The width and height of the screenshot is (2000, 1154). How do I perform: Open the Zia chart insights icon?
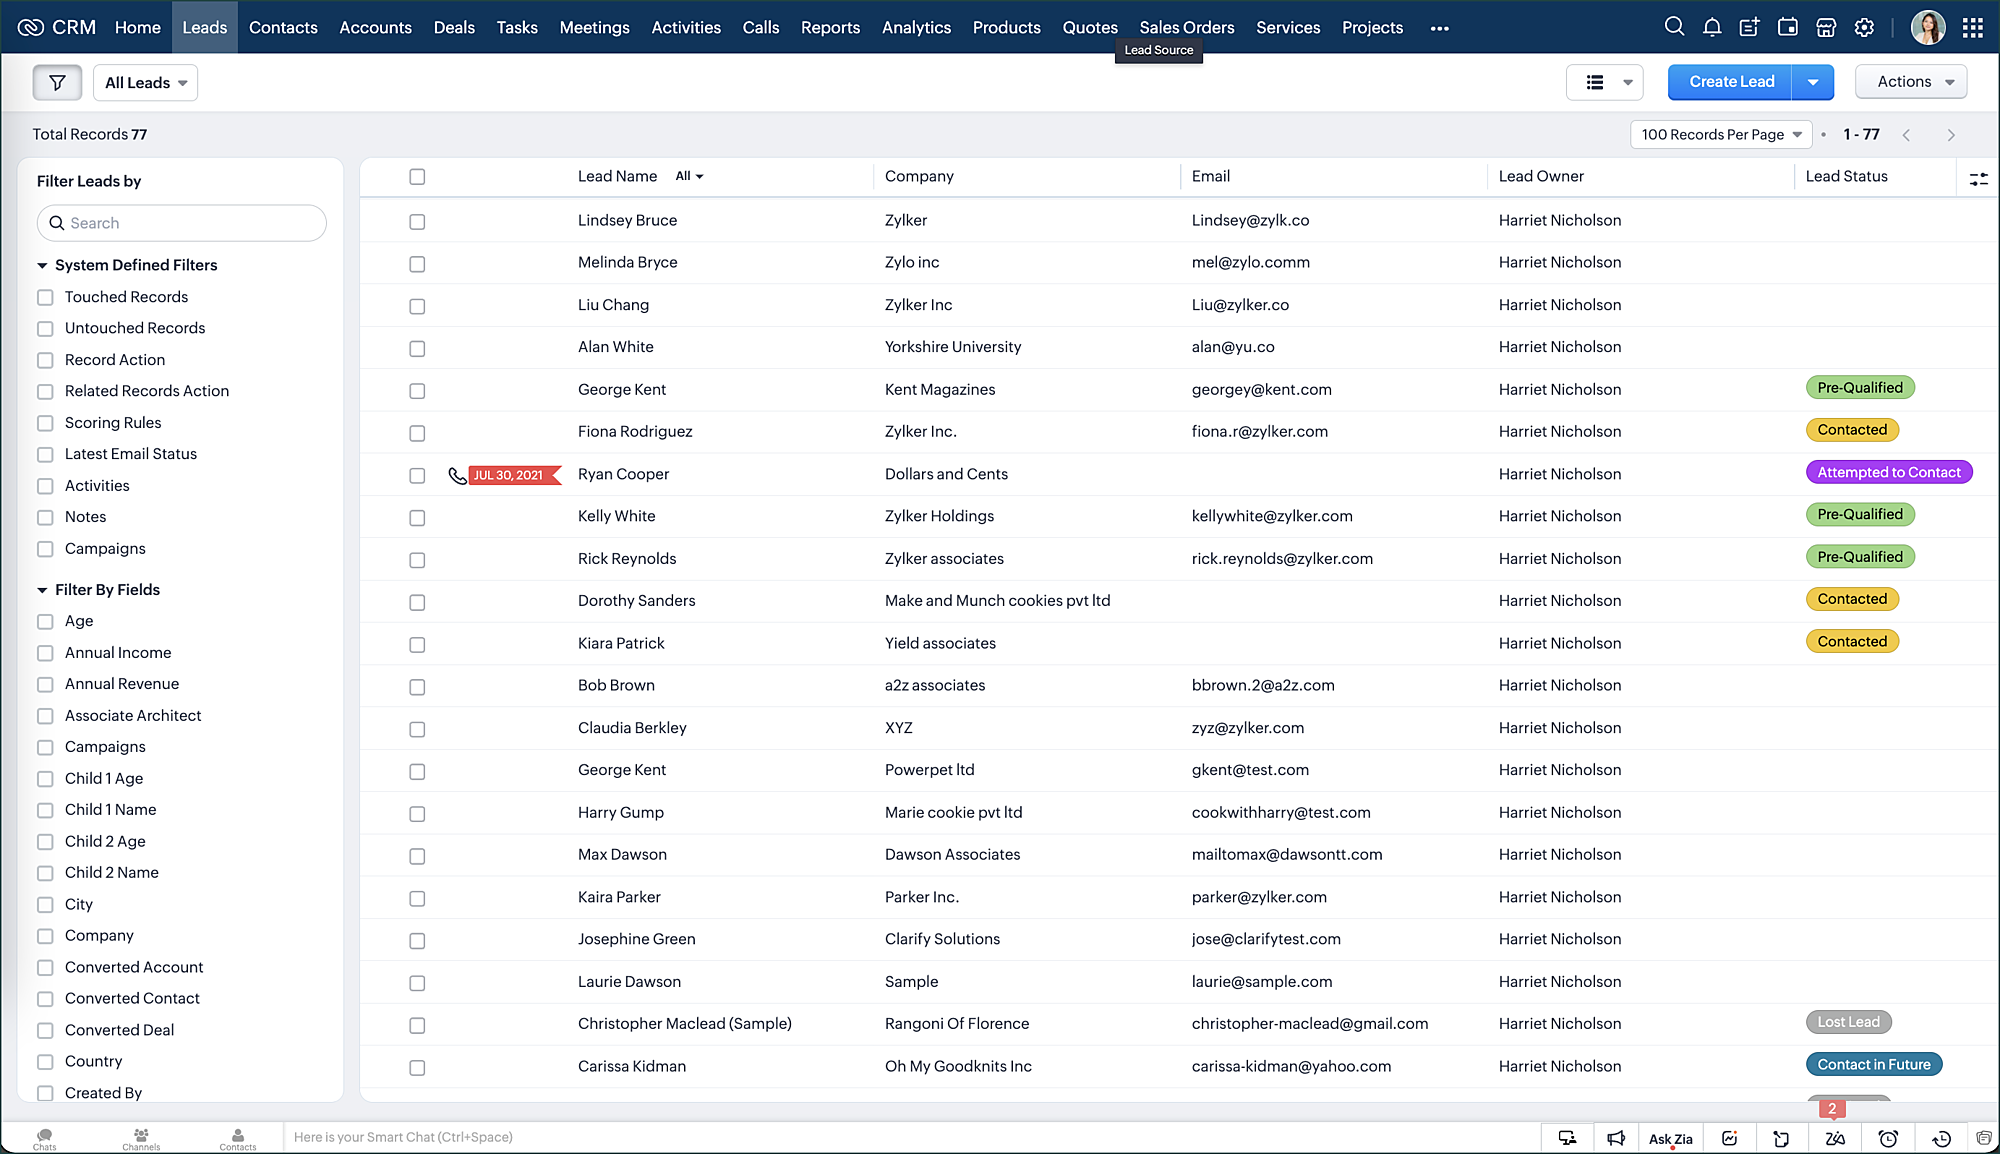pyautogui.click(x=1729, y=1138)
